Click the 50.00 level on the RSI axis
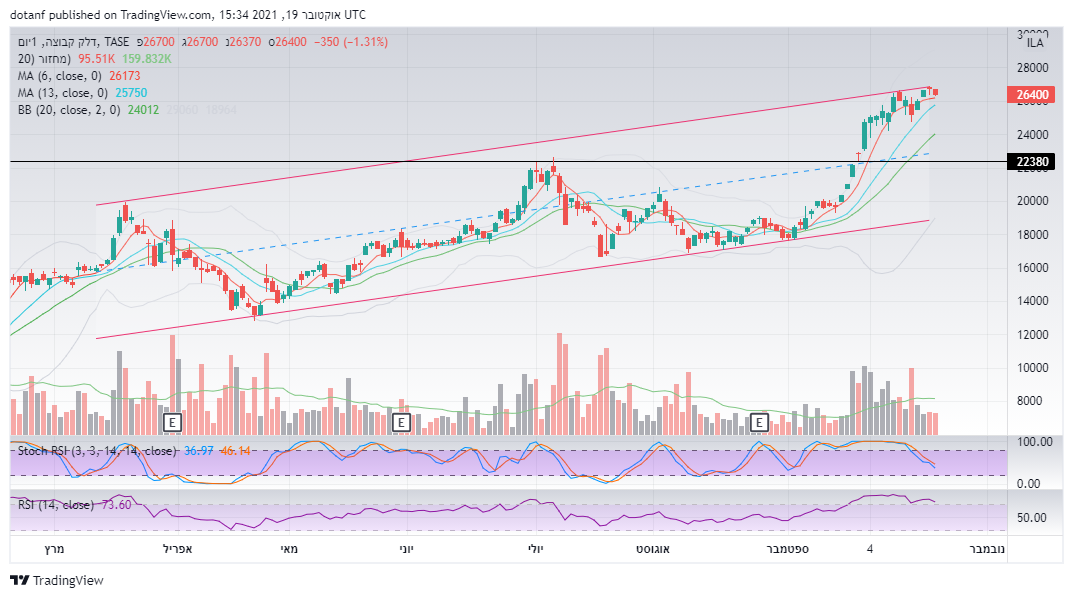This screenshot has width=1073, height=598. point(1031,518)
